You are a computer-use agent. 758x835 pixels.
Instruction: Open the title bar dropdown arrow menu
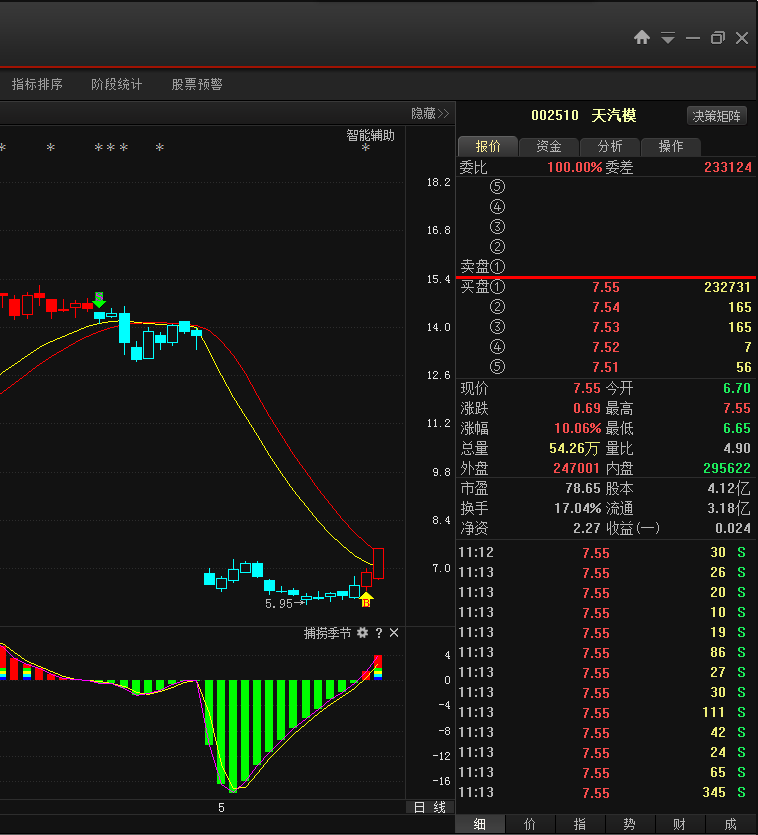pos(668,38)
